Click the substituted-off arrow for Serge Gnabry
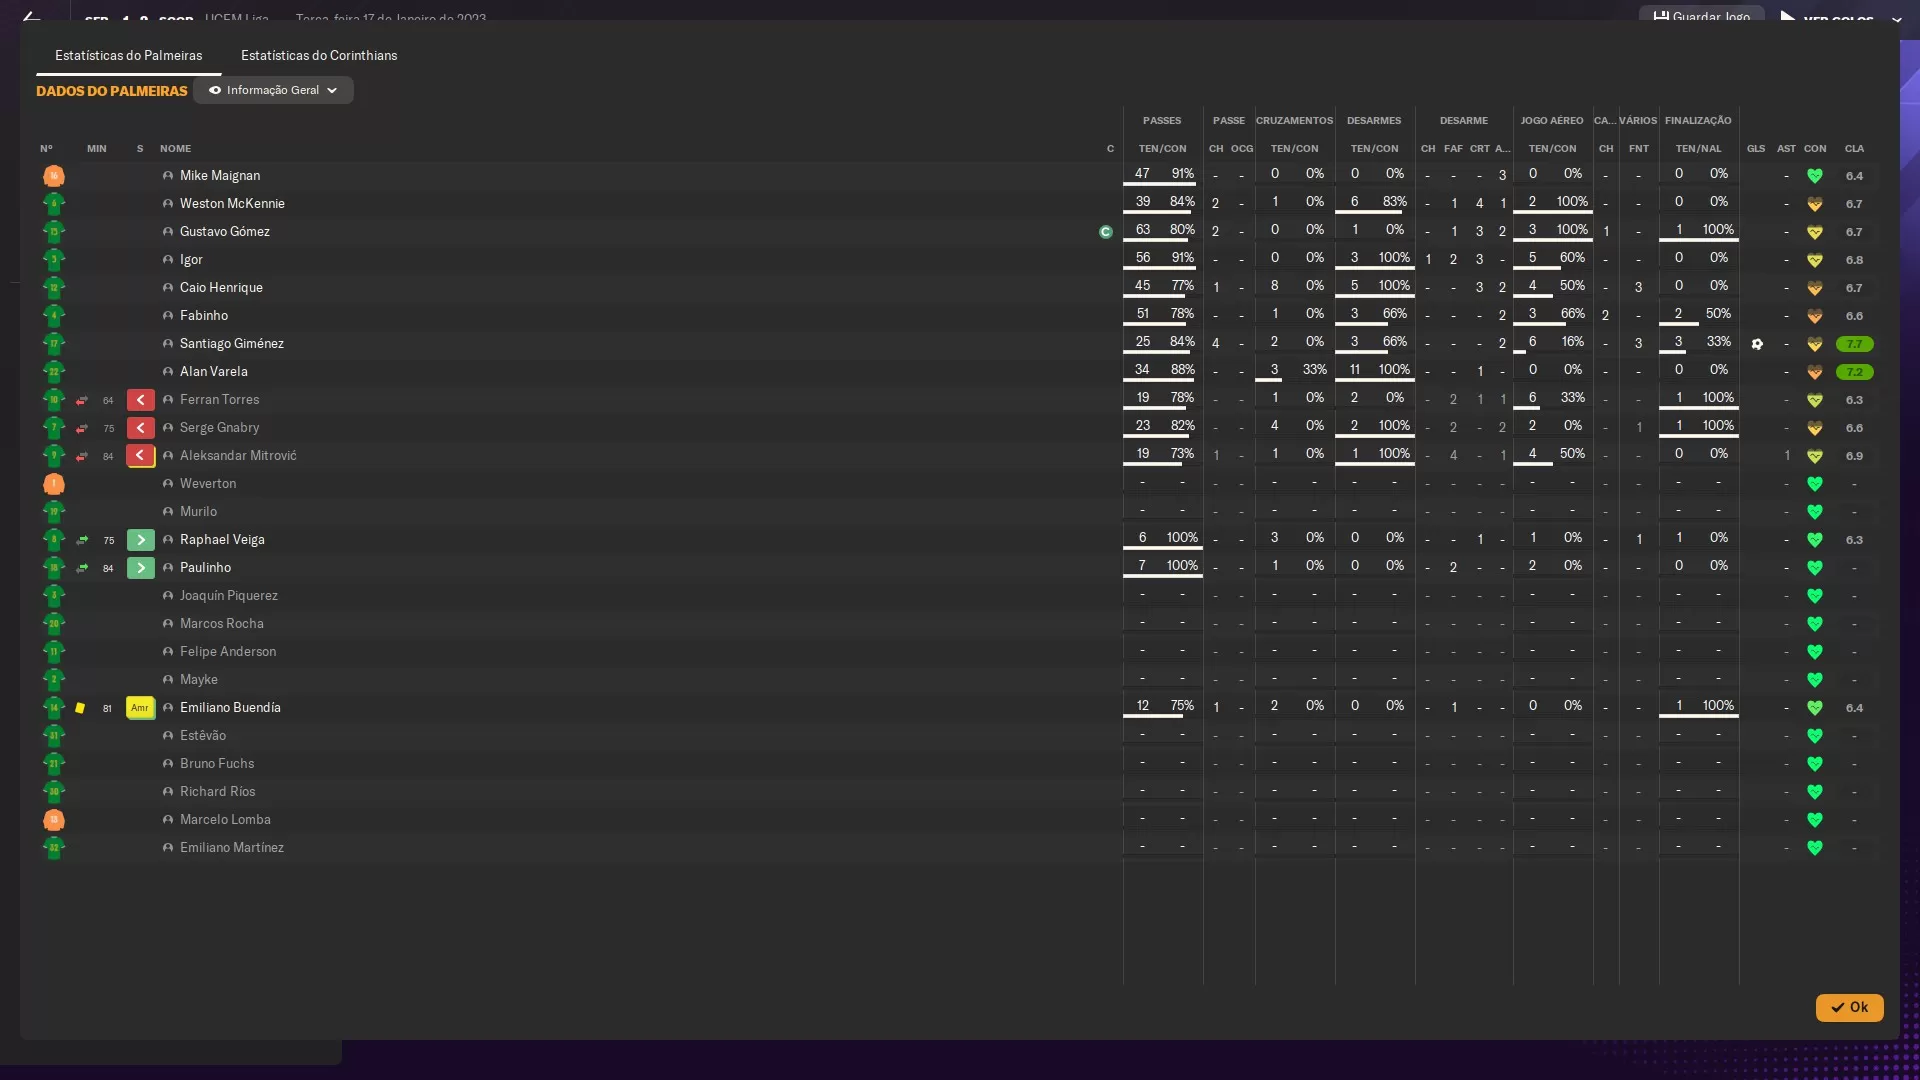 (x=141, y=428)
